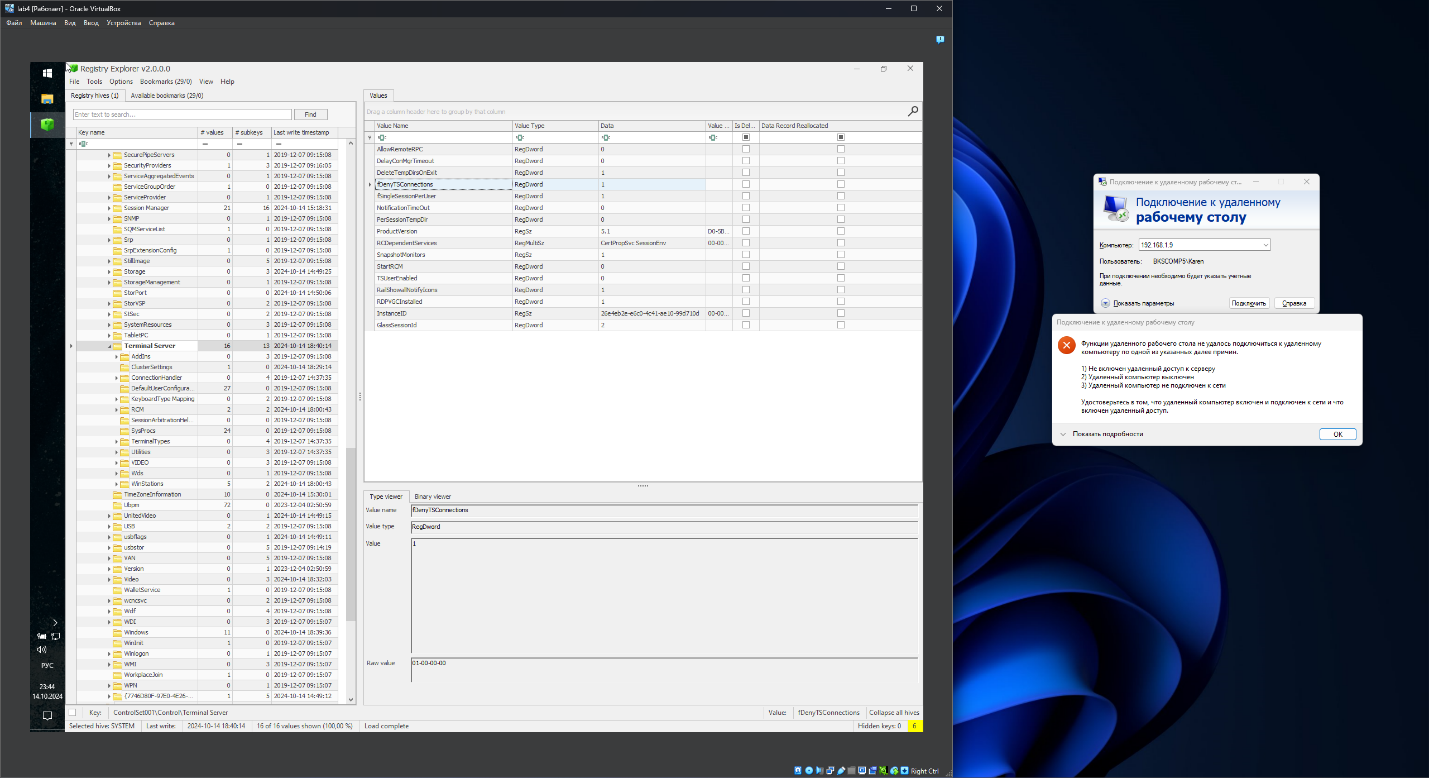Expand the SecurityProviders key
This screenshot has height=778, width=1429.
(x=108, y=166)
